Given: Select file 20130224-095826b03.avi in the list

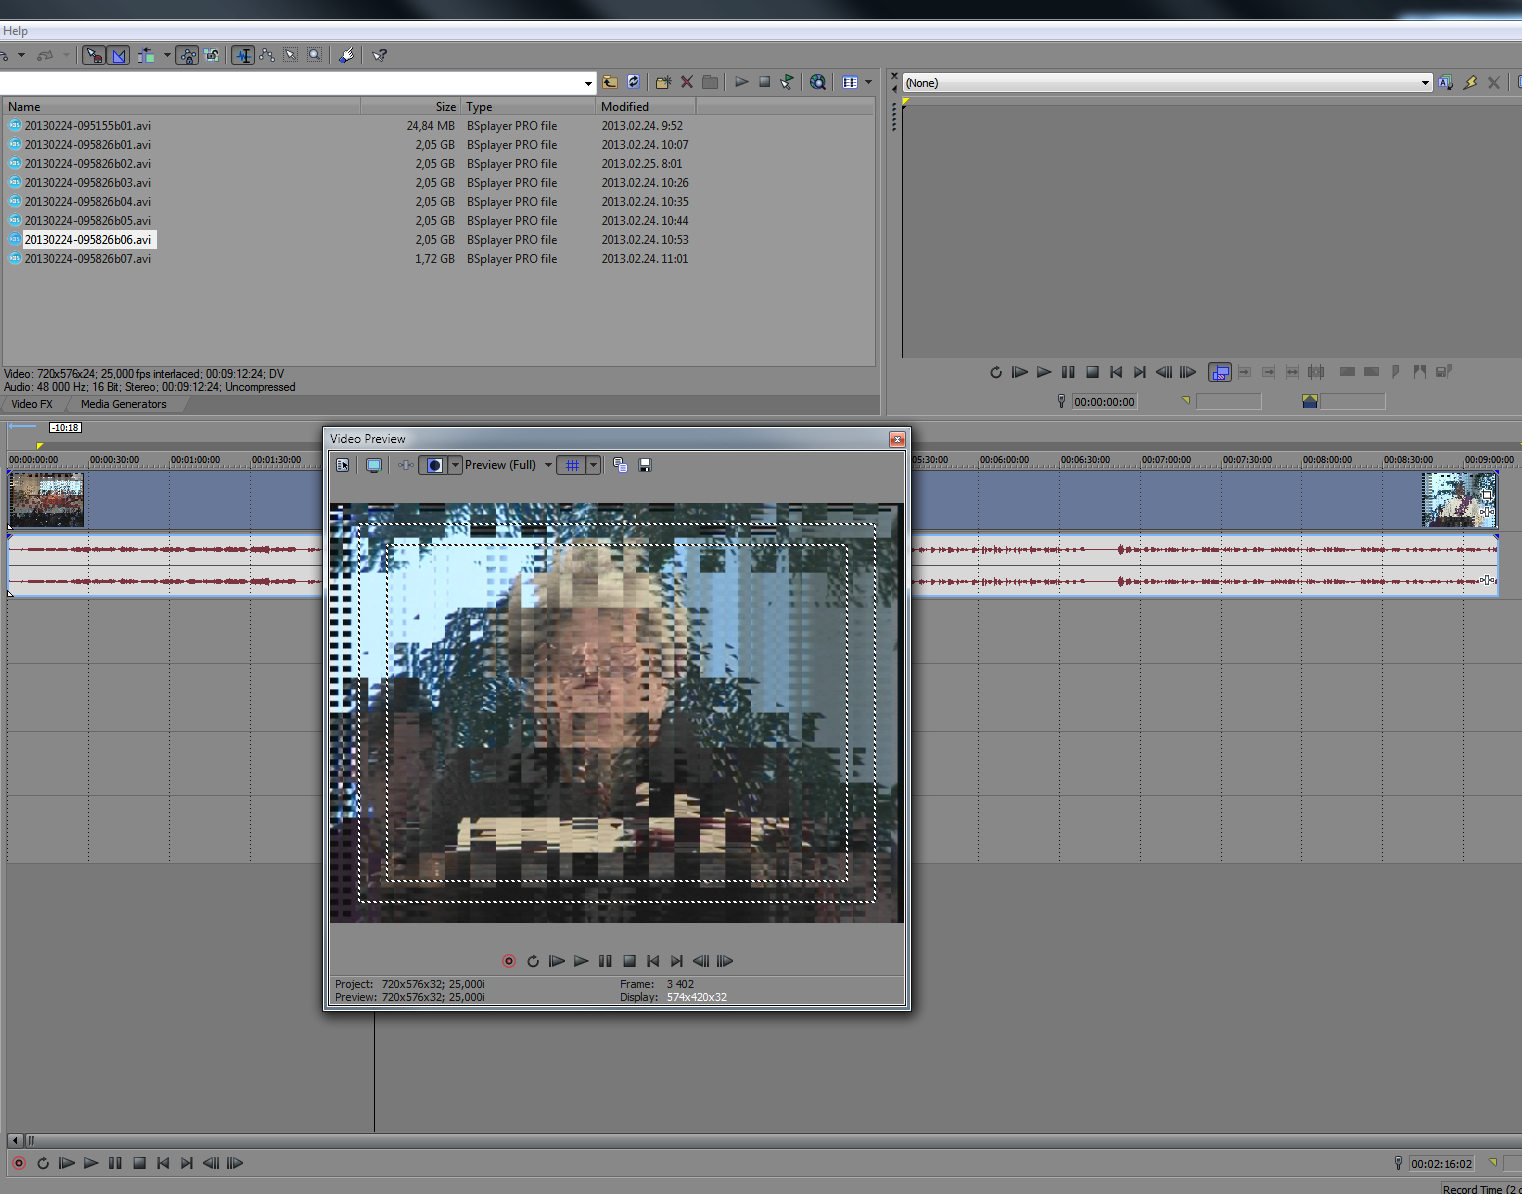Looking at the screenshot, I should coord(88,183).
